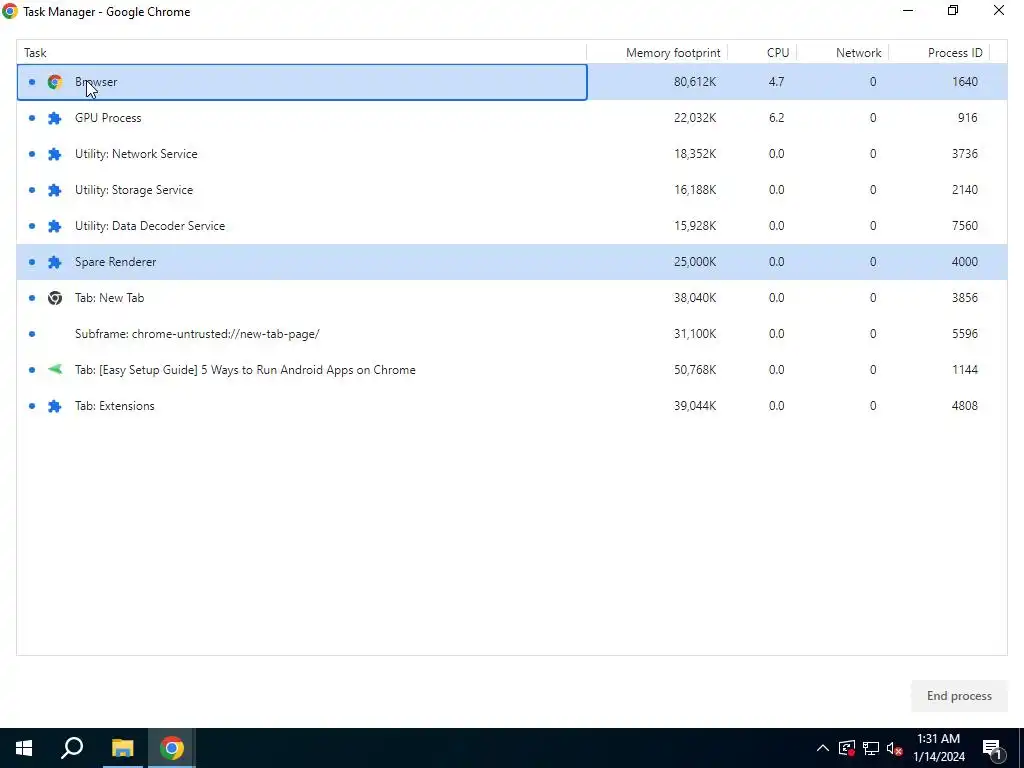This screenshot has width=1024, height=768.
Task: Click the 39,044K memory value
Action: tap(695, 406)
